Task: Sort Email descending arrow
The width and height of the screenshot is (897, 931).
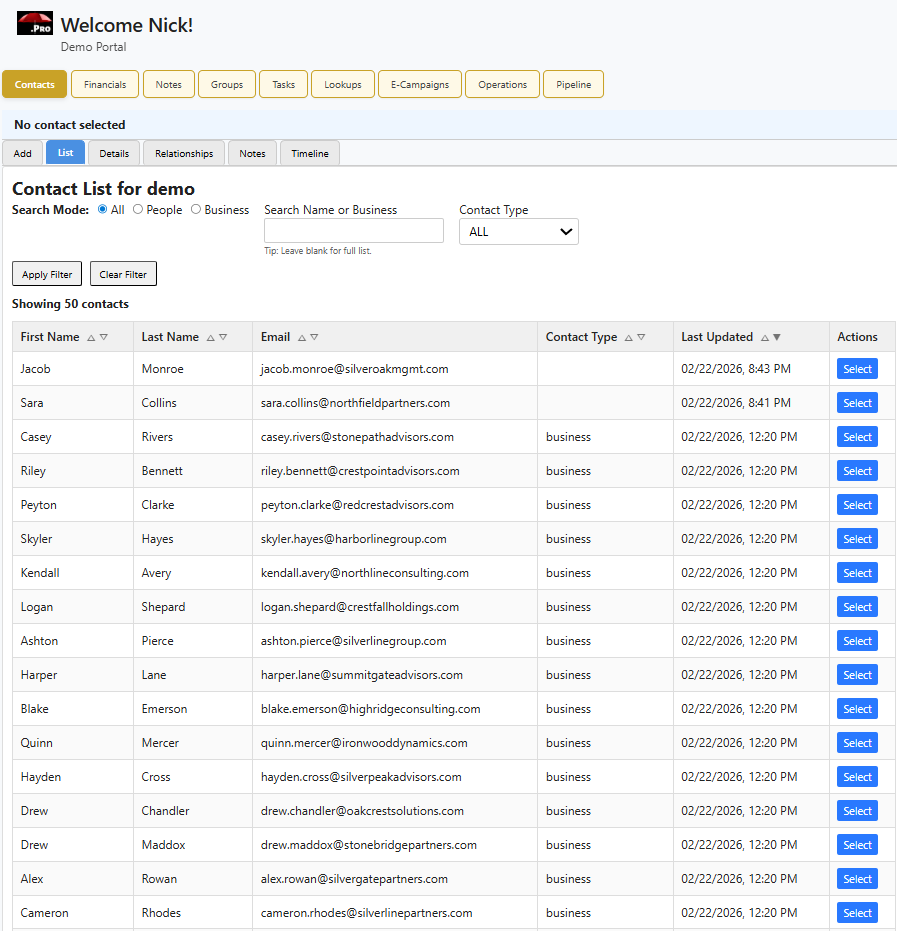Action: (x=315, y=337)
